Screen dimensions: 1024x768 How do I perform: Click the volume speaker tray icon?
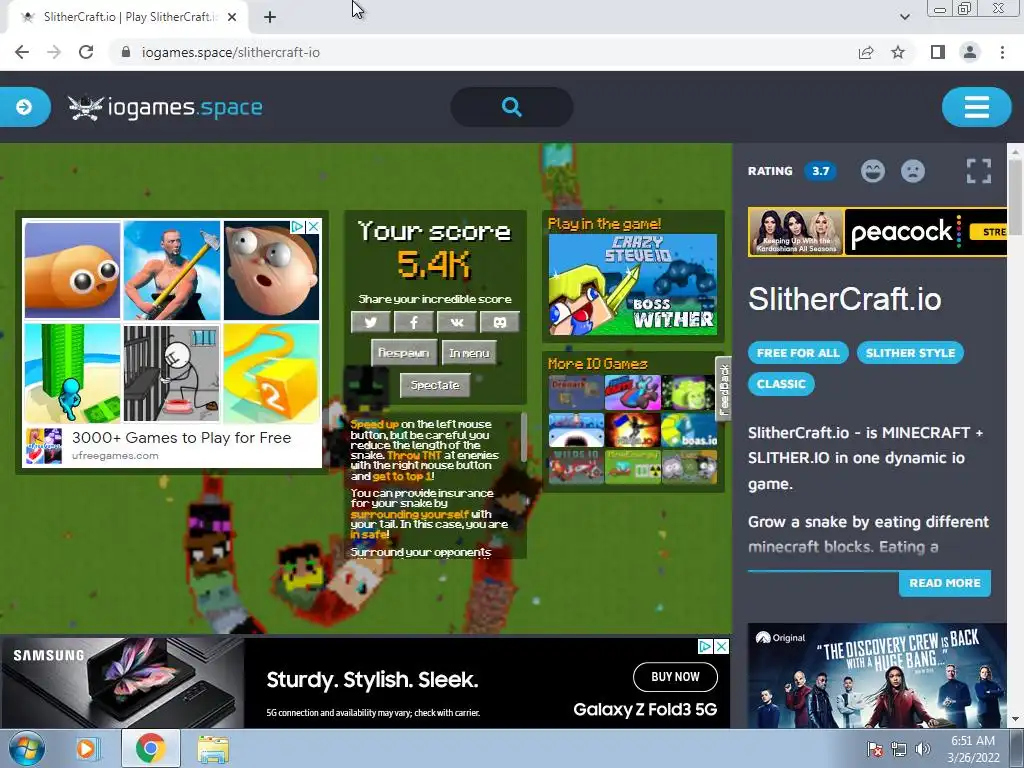923,750
